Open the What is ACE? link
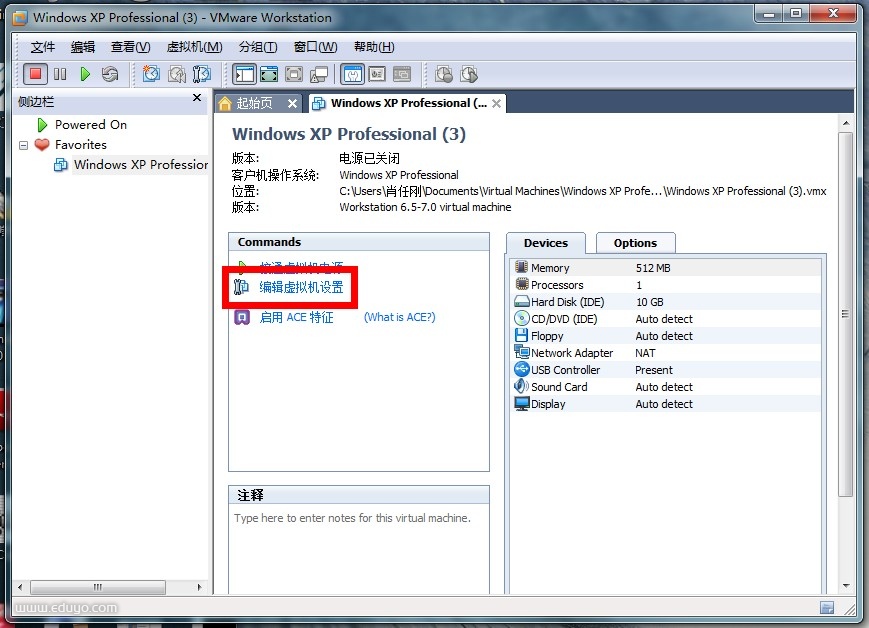Screen dimensions: 869x628 point(399,317)
